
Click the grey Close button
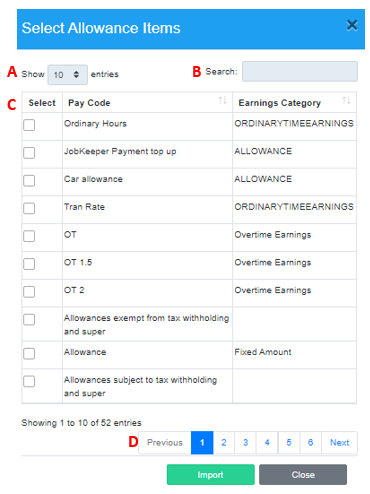(x=303, y=475)
